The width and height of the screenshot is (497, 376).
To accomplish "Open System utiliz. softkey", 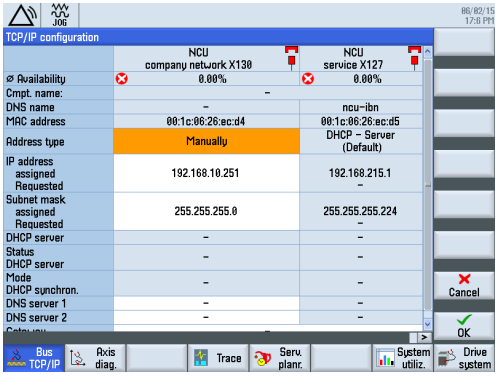I will [x=403, y=358].
